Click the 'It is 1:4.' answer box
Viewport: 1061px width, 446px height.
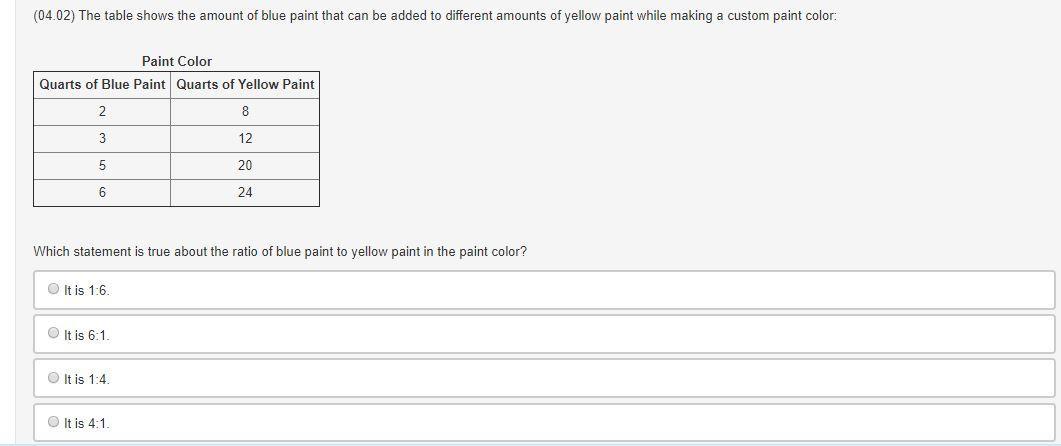[x=544, y=378]
